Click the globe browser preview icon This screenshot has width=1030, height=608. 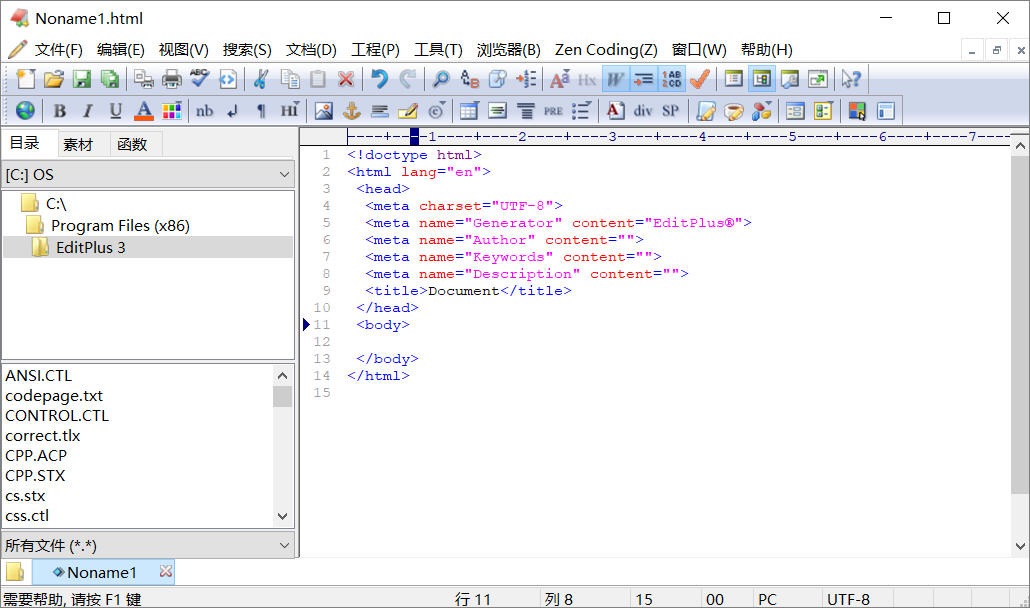pyautogui.click(x=25, y=110)
